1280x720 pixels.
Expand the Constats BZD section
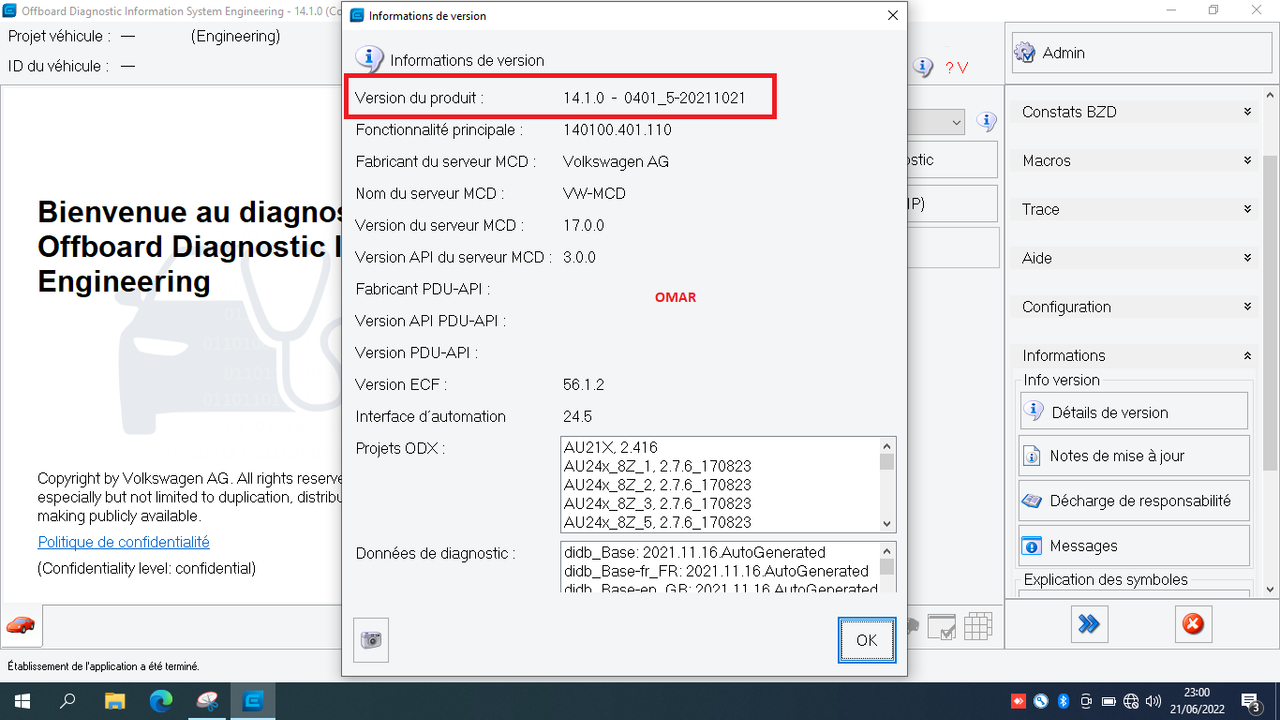[1136, 112]
